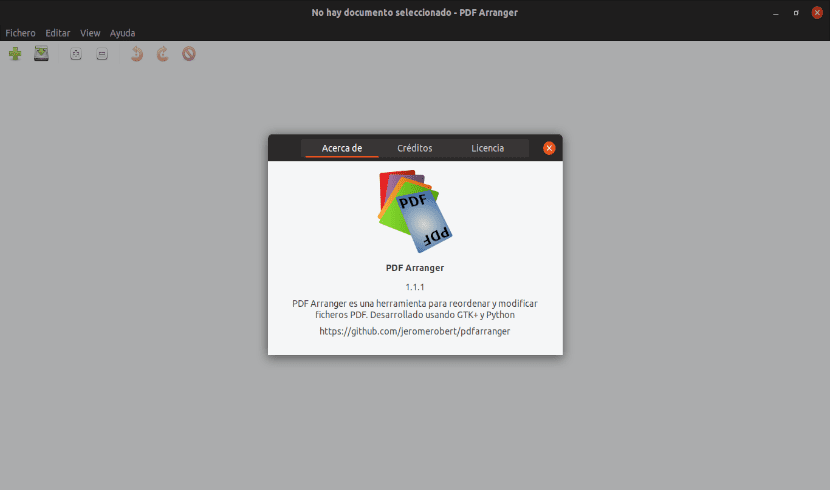The image size is (830, 490).
Task: Click the version number 1.1.1 text
Action: pos(415,287)
